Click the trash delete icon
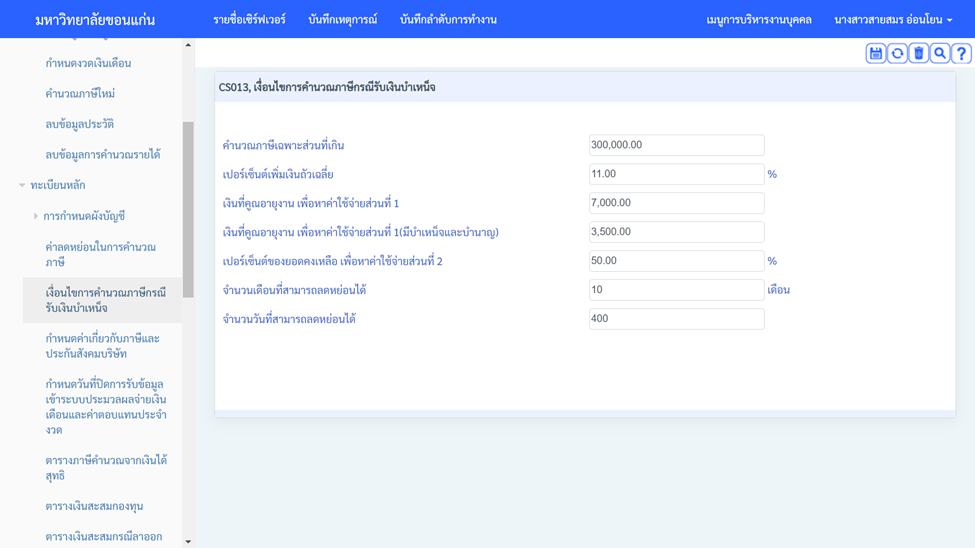 pyautogui.click(x=918, y=54)
